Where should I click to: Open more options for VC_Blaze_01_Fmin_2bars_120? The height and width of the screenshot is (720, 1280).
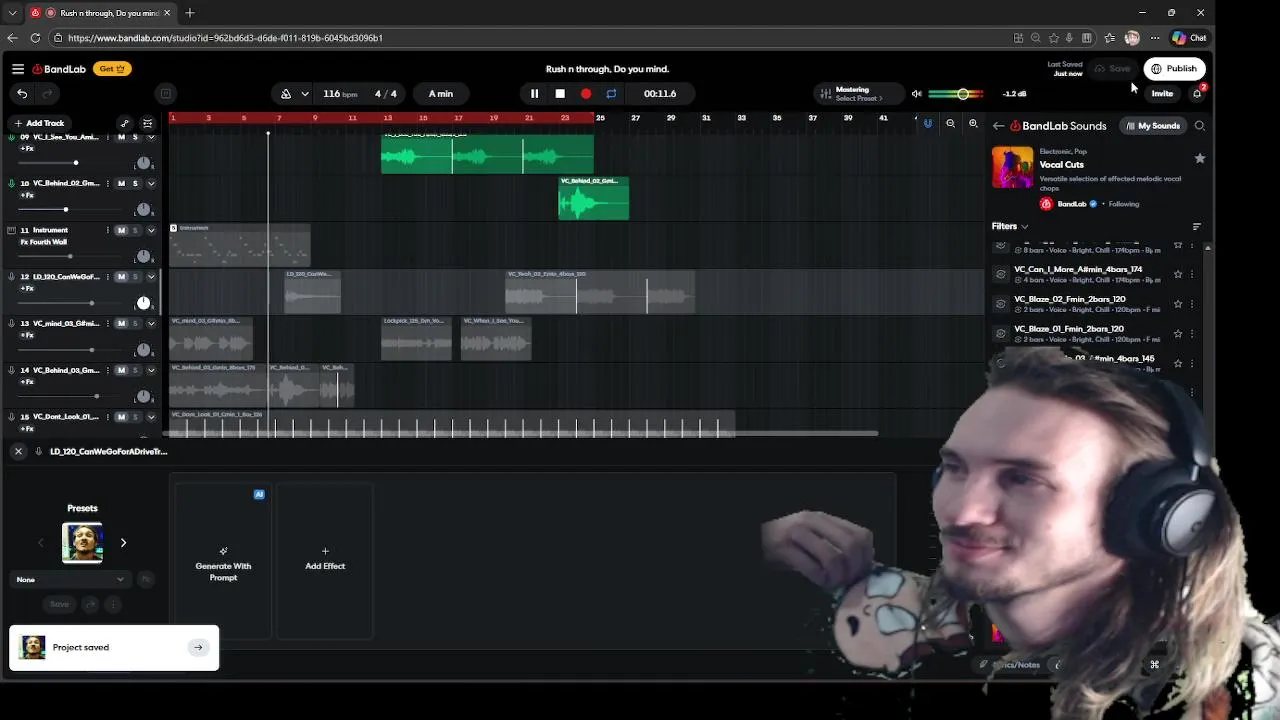coord(1192,333)
